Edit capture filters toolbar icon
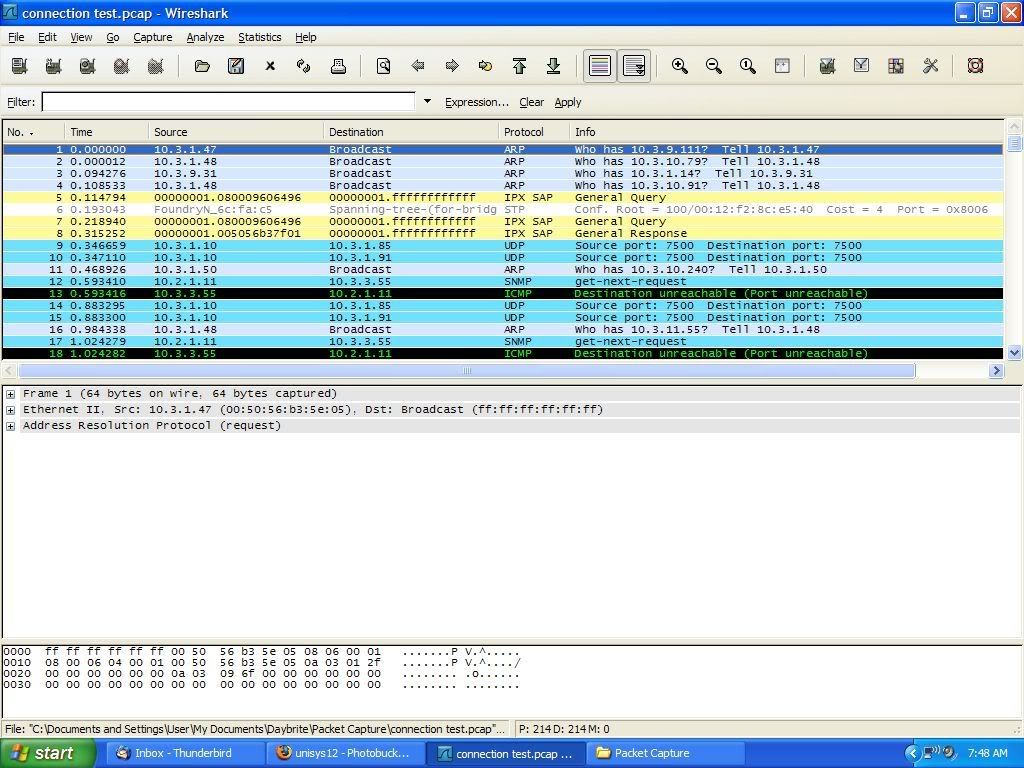The height and width of the screenshot is (768, 1024). (x=827, y=66)
